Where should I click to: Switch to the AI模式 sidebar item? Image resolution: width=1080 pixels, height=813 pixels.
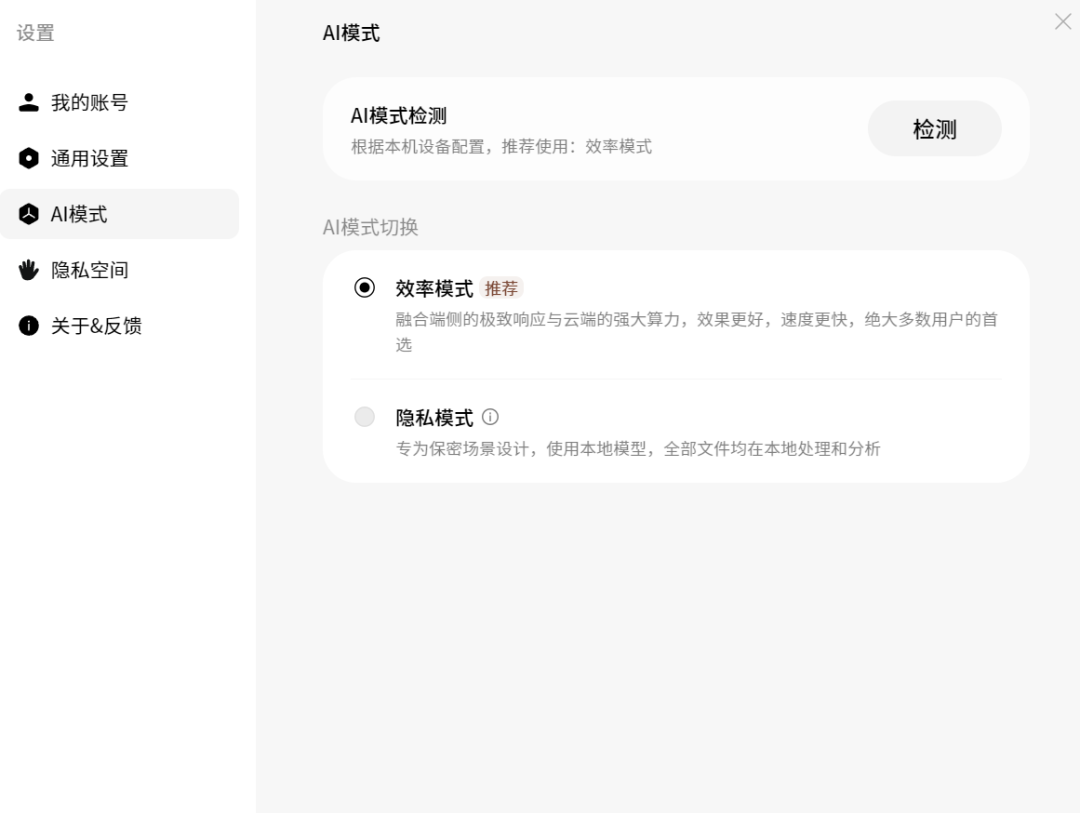pos(119,214)
